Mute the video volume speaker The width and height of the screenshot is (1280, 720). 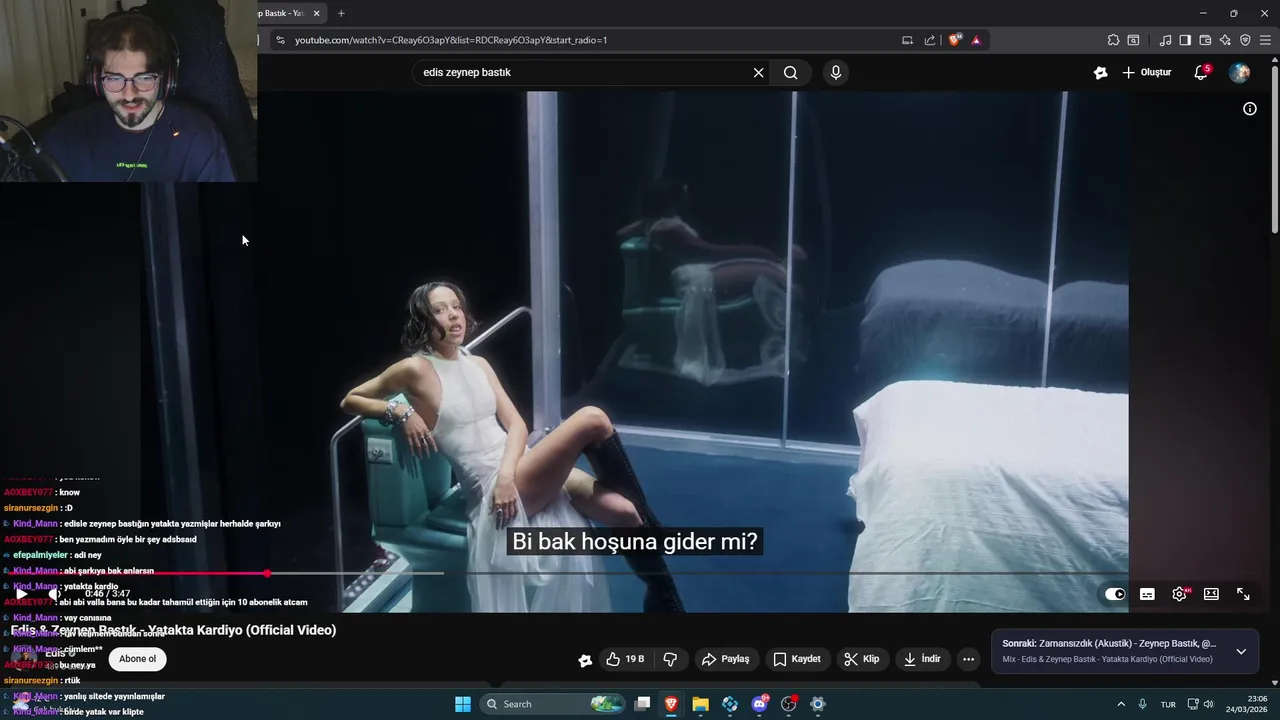pos(54,594)
